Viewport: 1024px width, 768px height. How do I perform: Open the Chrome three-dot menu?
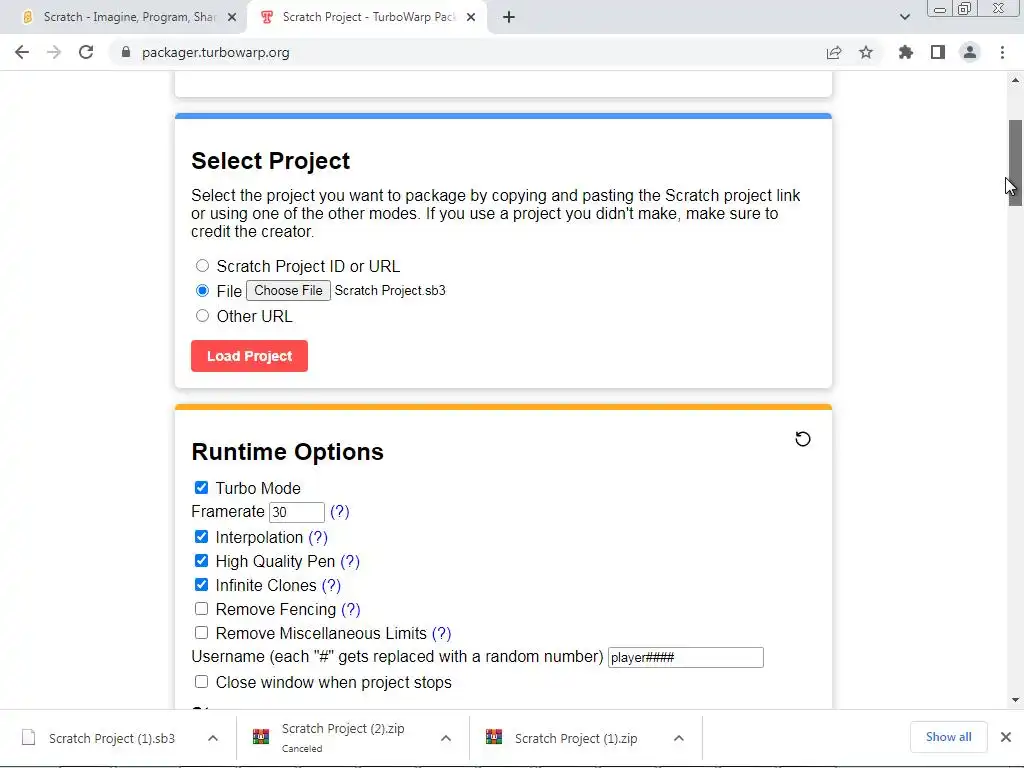click(1002, 52)
